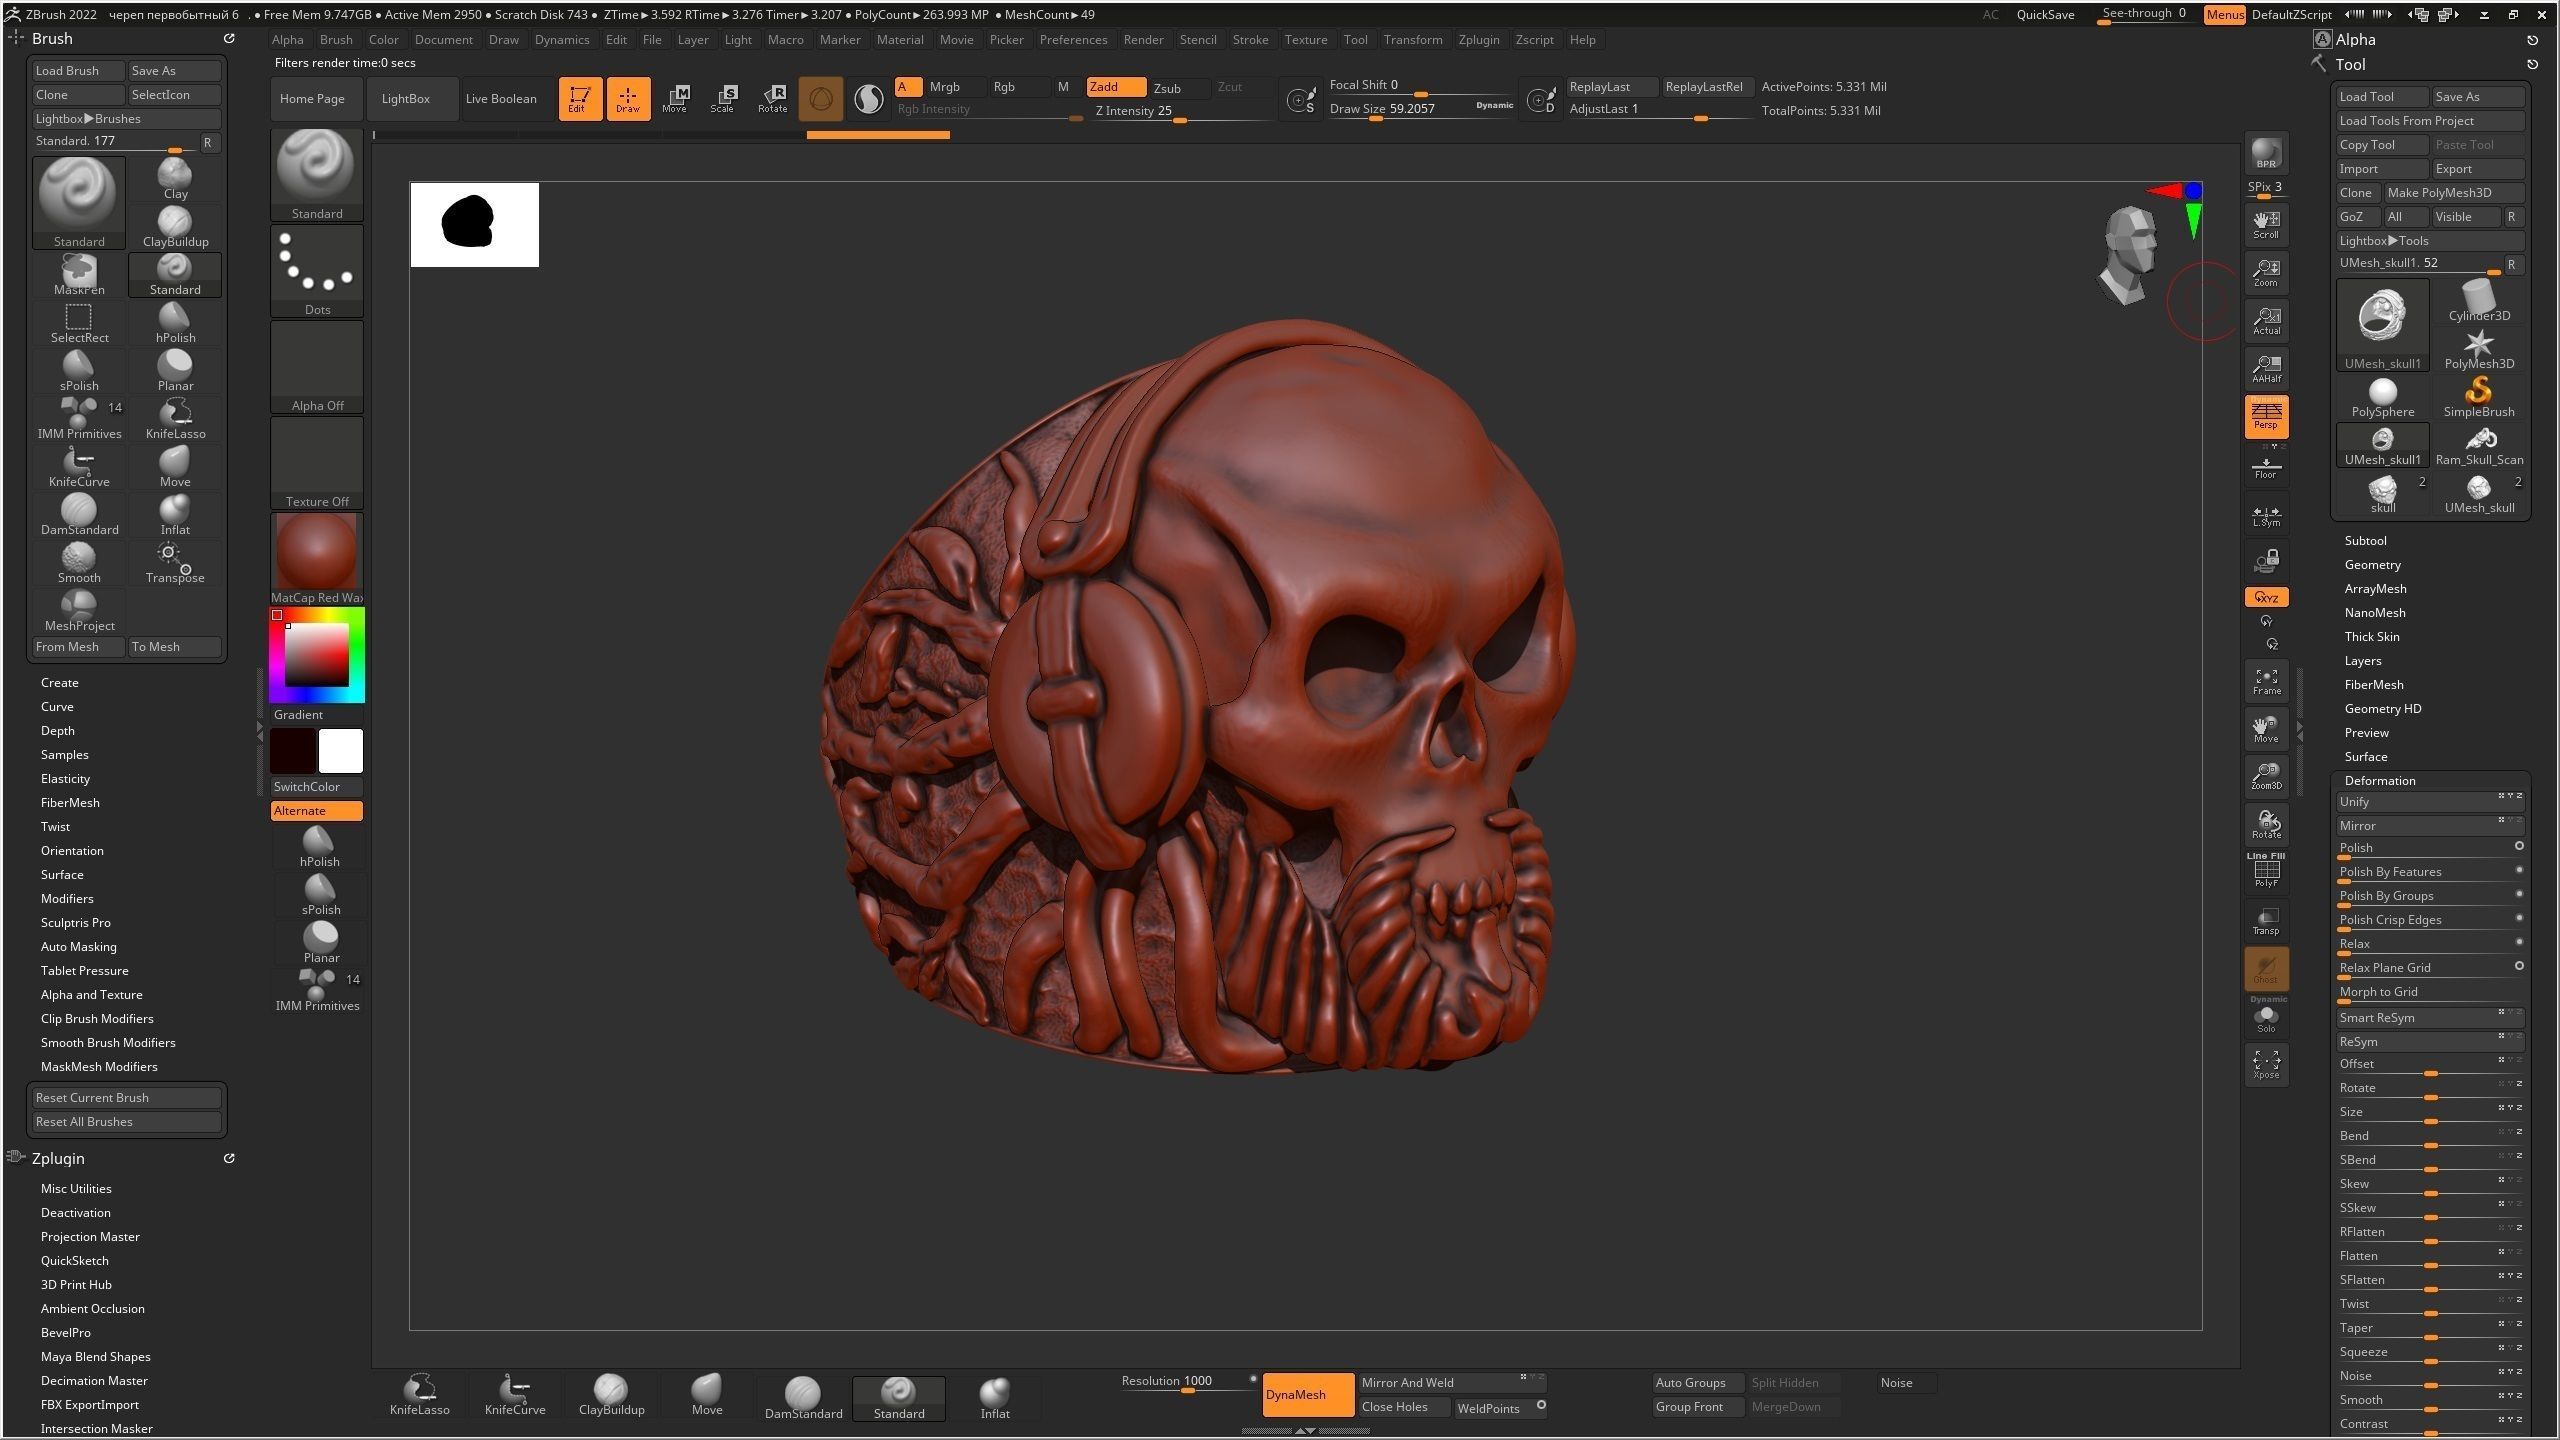Select the Ram_Skull_Scan tool thumbnail
Viewport: 2560px width, 1440px height.
click(x=2479, y=445)
